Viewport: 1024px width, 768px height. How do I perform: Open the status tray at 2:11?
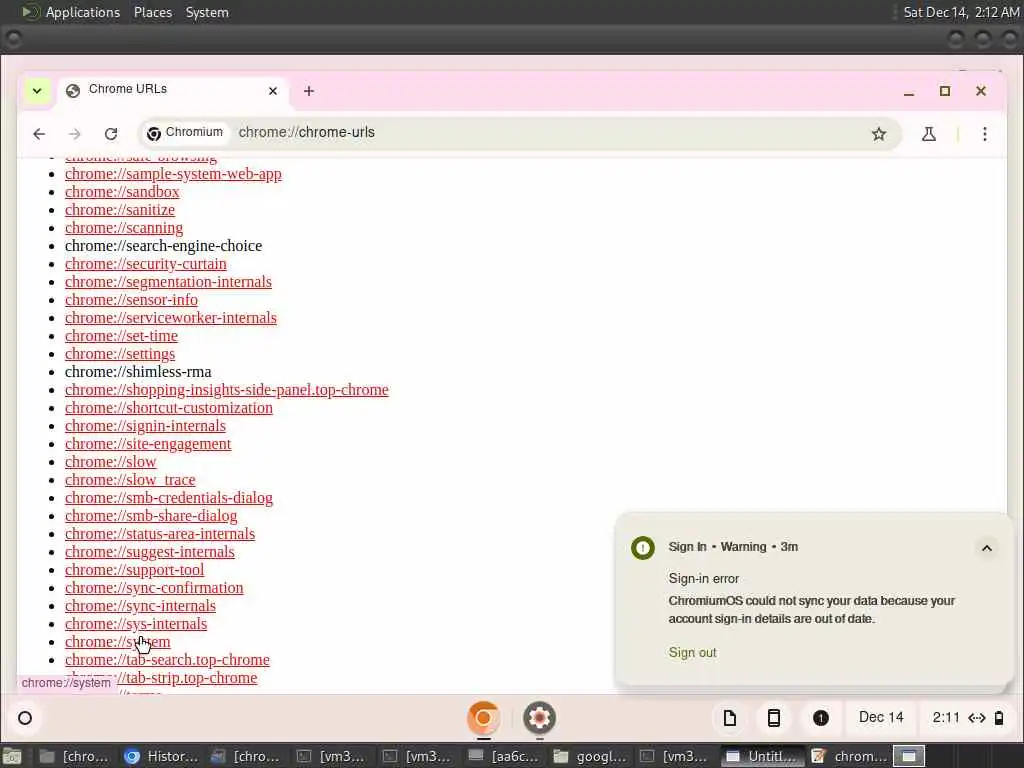coord(968,718)
